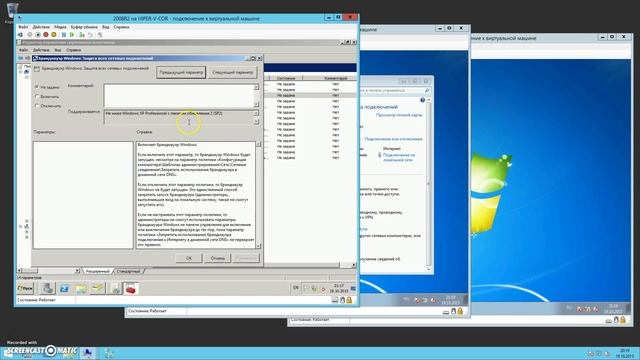This screenshot has height=360, width=640.
Task: Click Состояние: Работает in front VM status bar
Action: coord(36,300)
